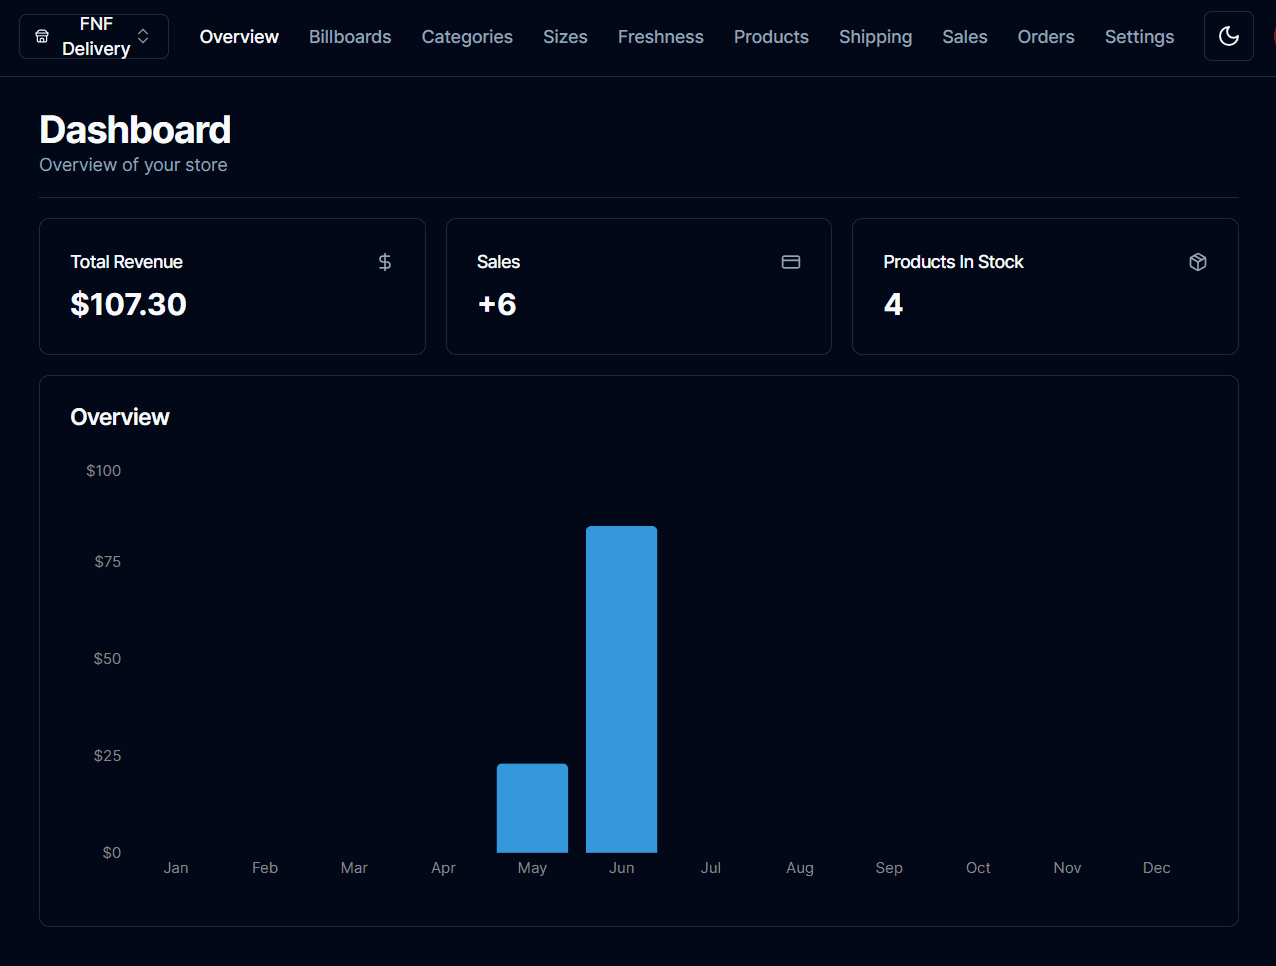Image resolution: width=1276 pixels, height=966 pixels.
Task: Click the Total Revenue summary card
Action: [x=232, y=286]
